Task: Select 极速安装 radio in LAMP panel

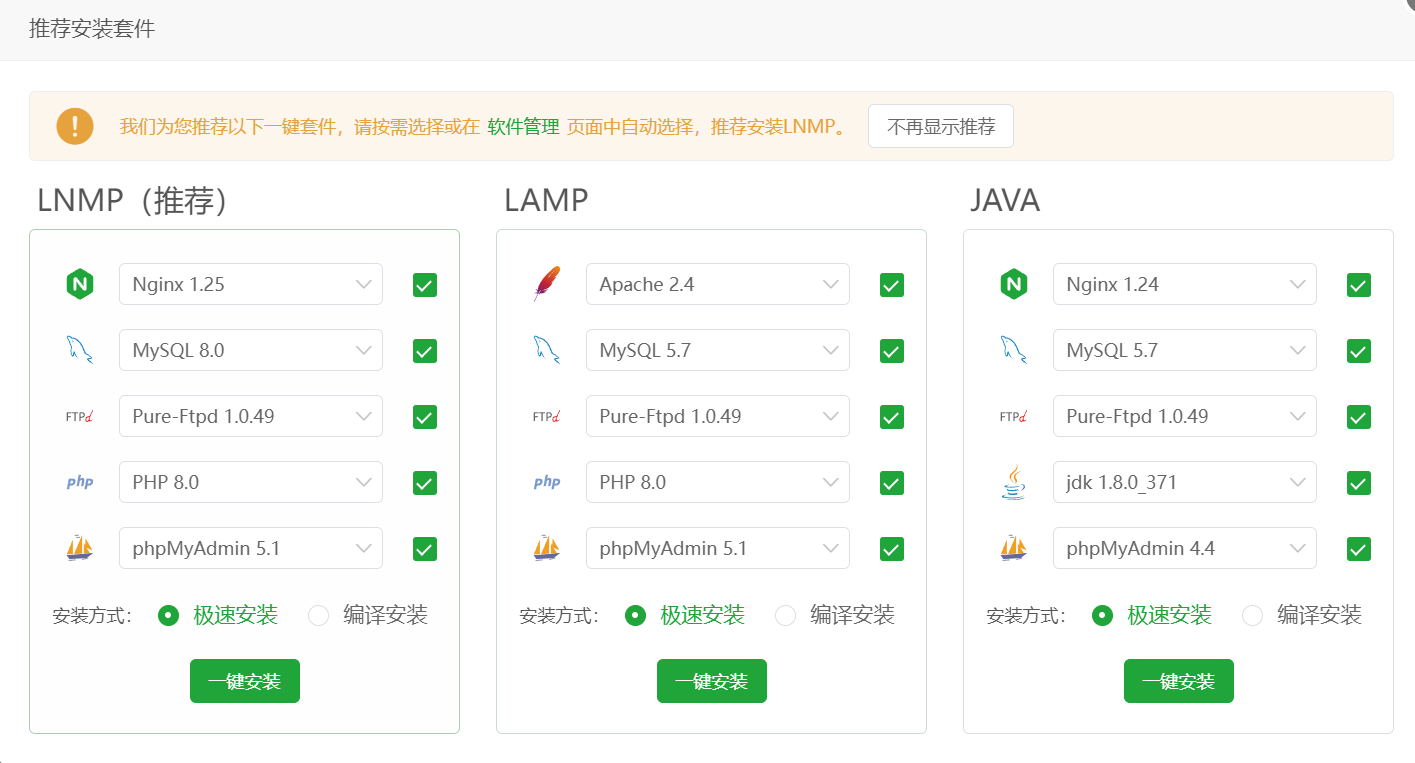Action: pos(636,615)
